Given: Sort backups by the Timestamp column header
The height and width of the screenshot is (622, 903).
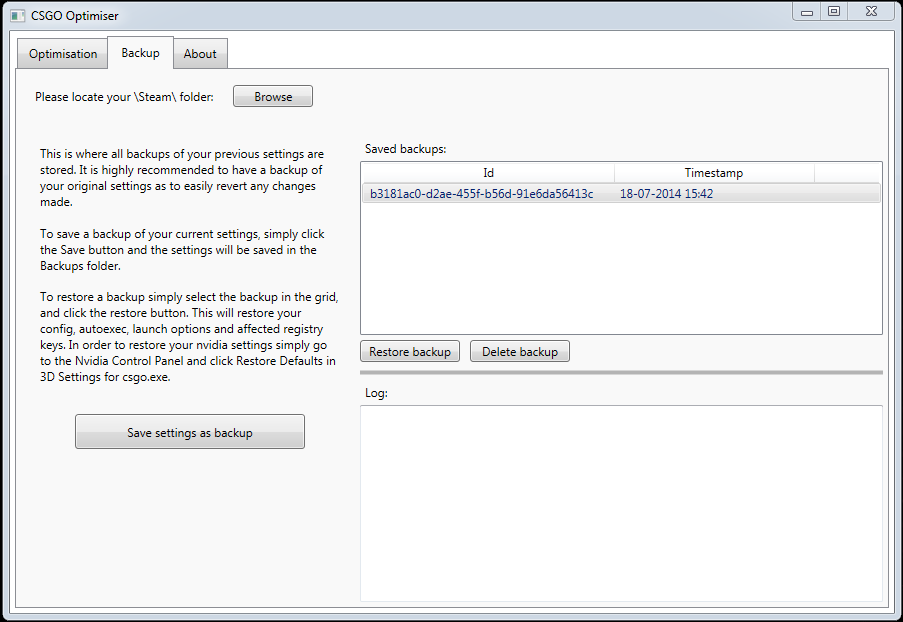Looking at the screenshot, I should click(714, 173).
